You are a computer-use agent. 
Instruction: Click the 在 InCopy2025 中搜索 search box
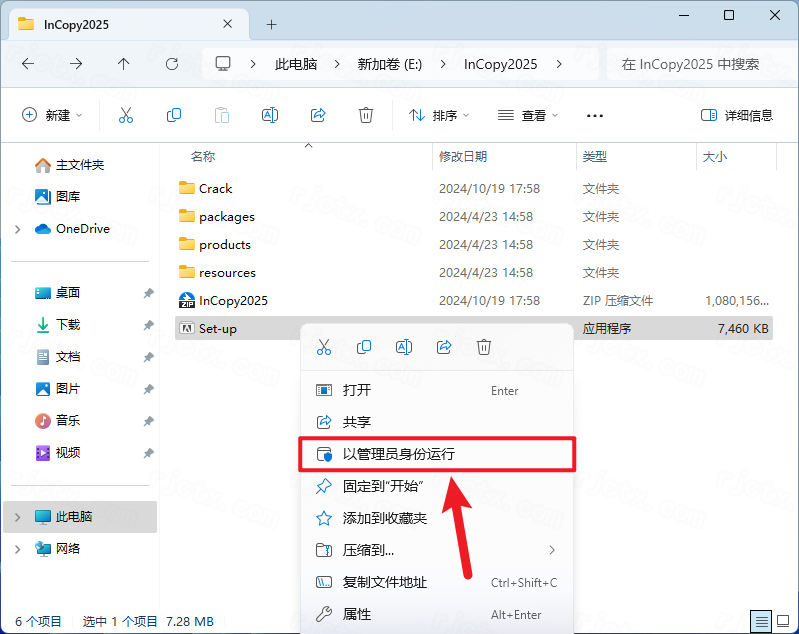point(695,64)
